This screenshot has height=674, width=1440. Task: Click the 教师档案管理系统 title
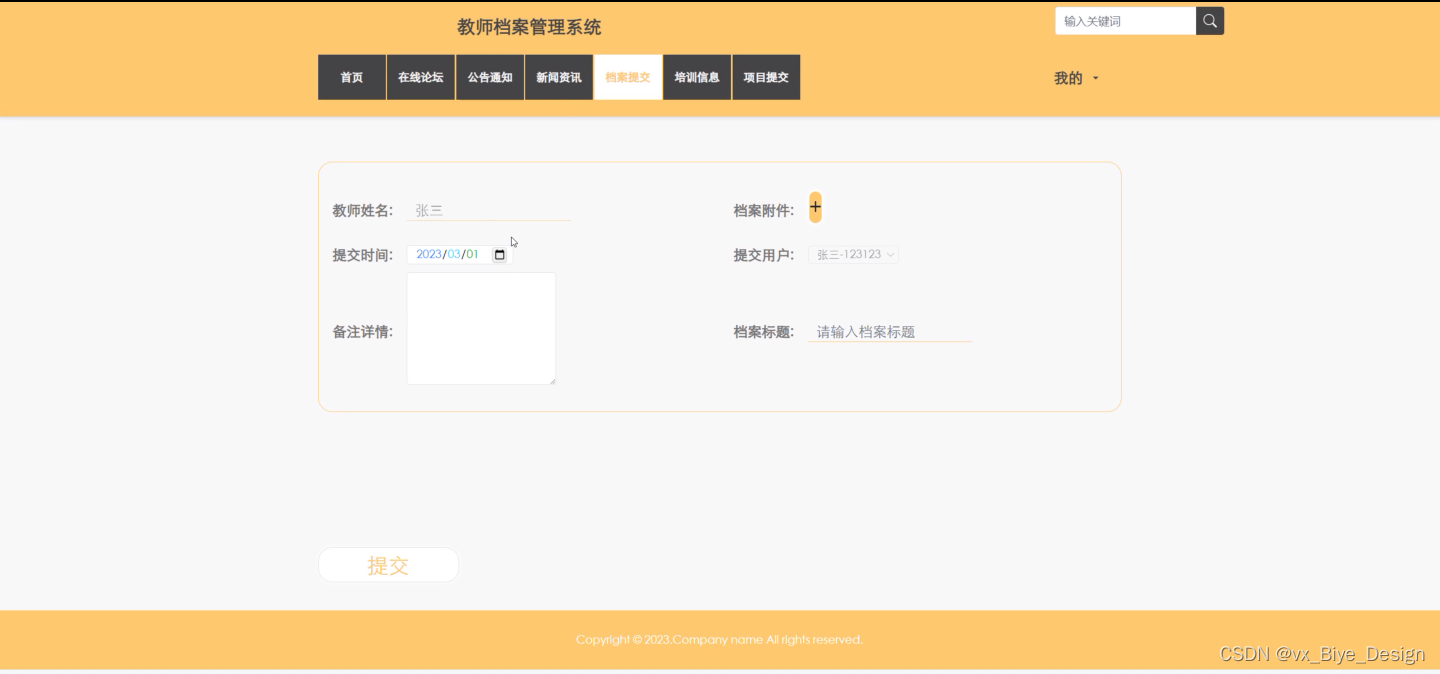[x=529, y=27]
